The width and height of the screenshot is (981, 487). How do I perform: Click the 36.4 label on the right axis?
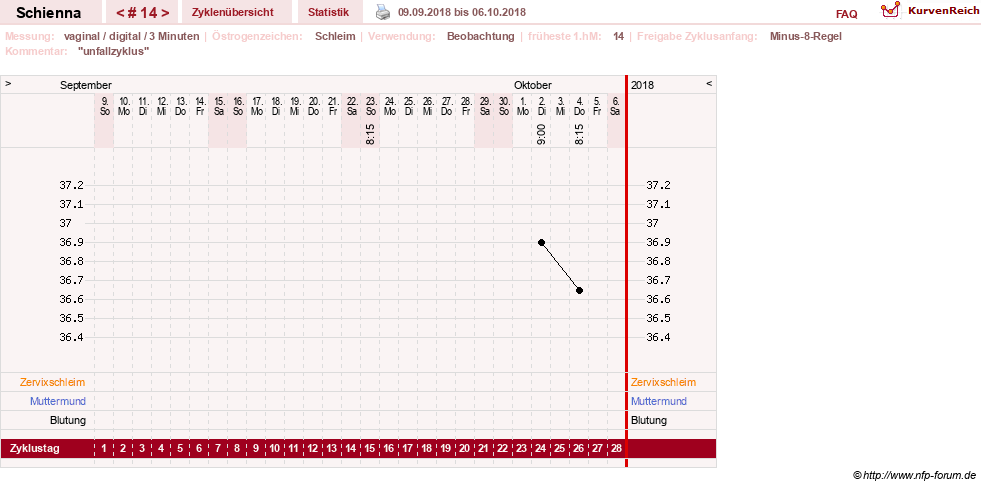click(x=658, y=337)
